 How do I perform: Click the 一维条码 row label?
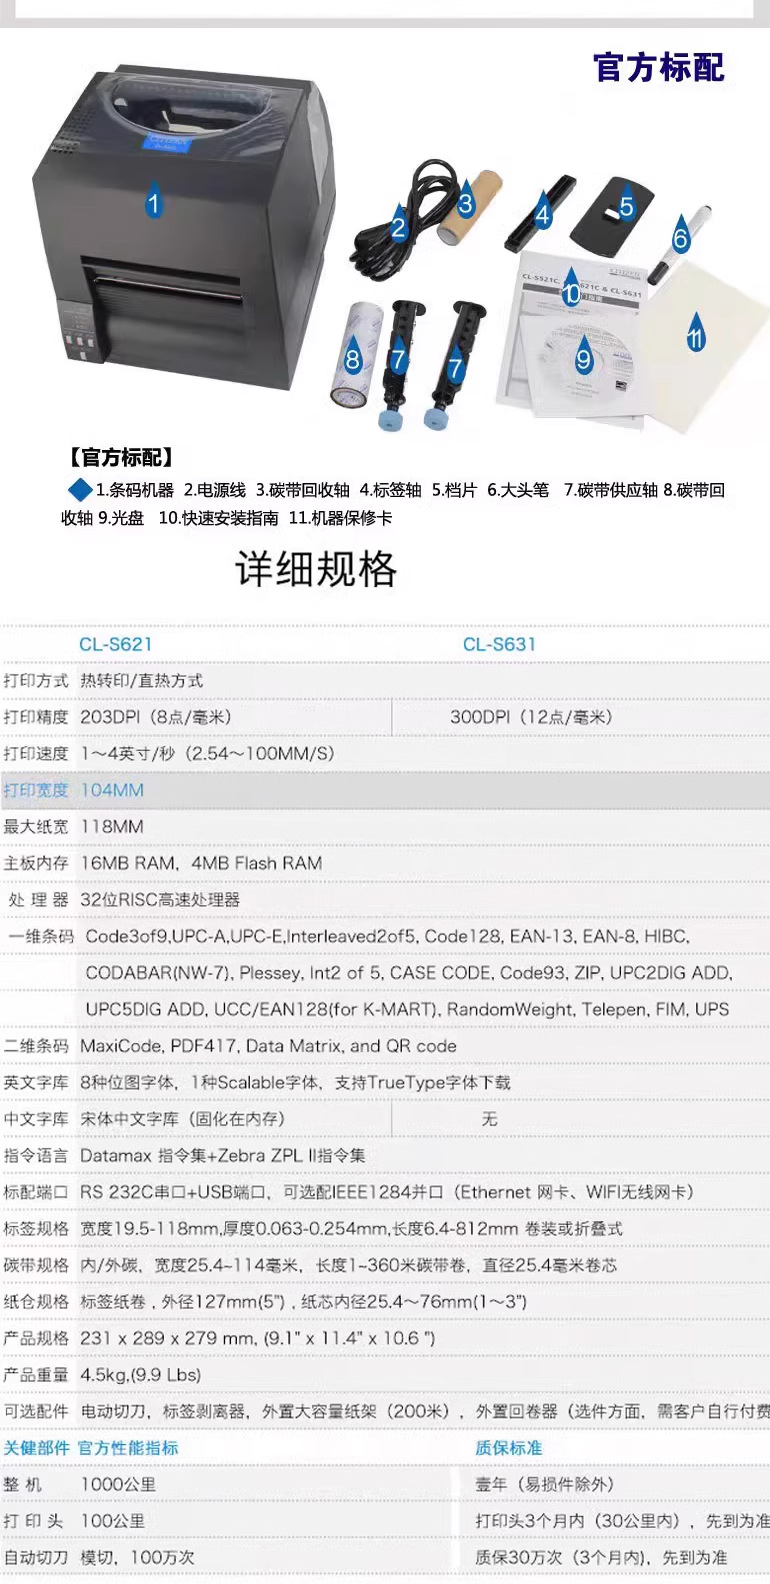click(41, 937)
